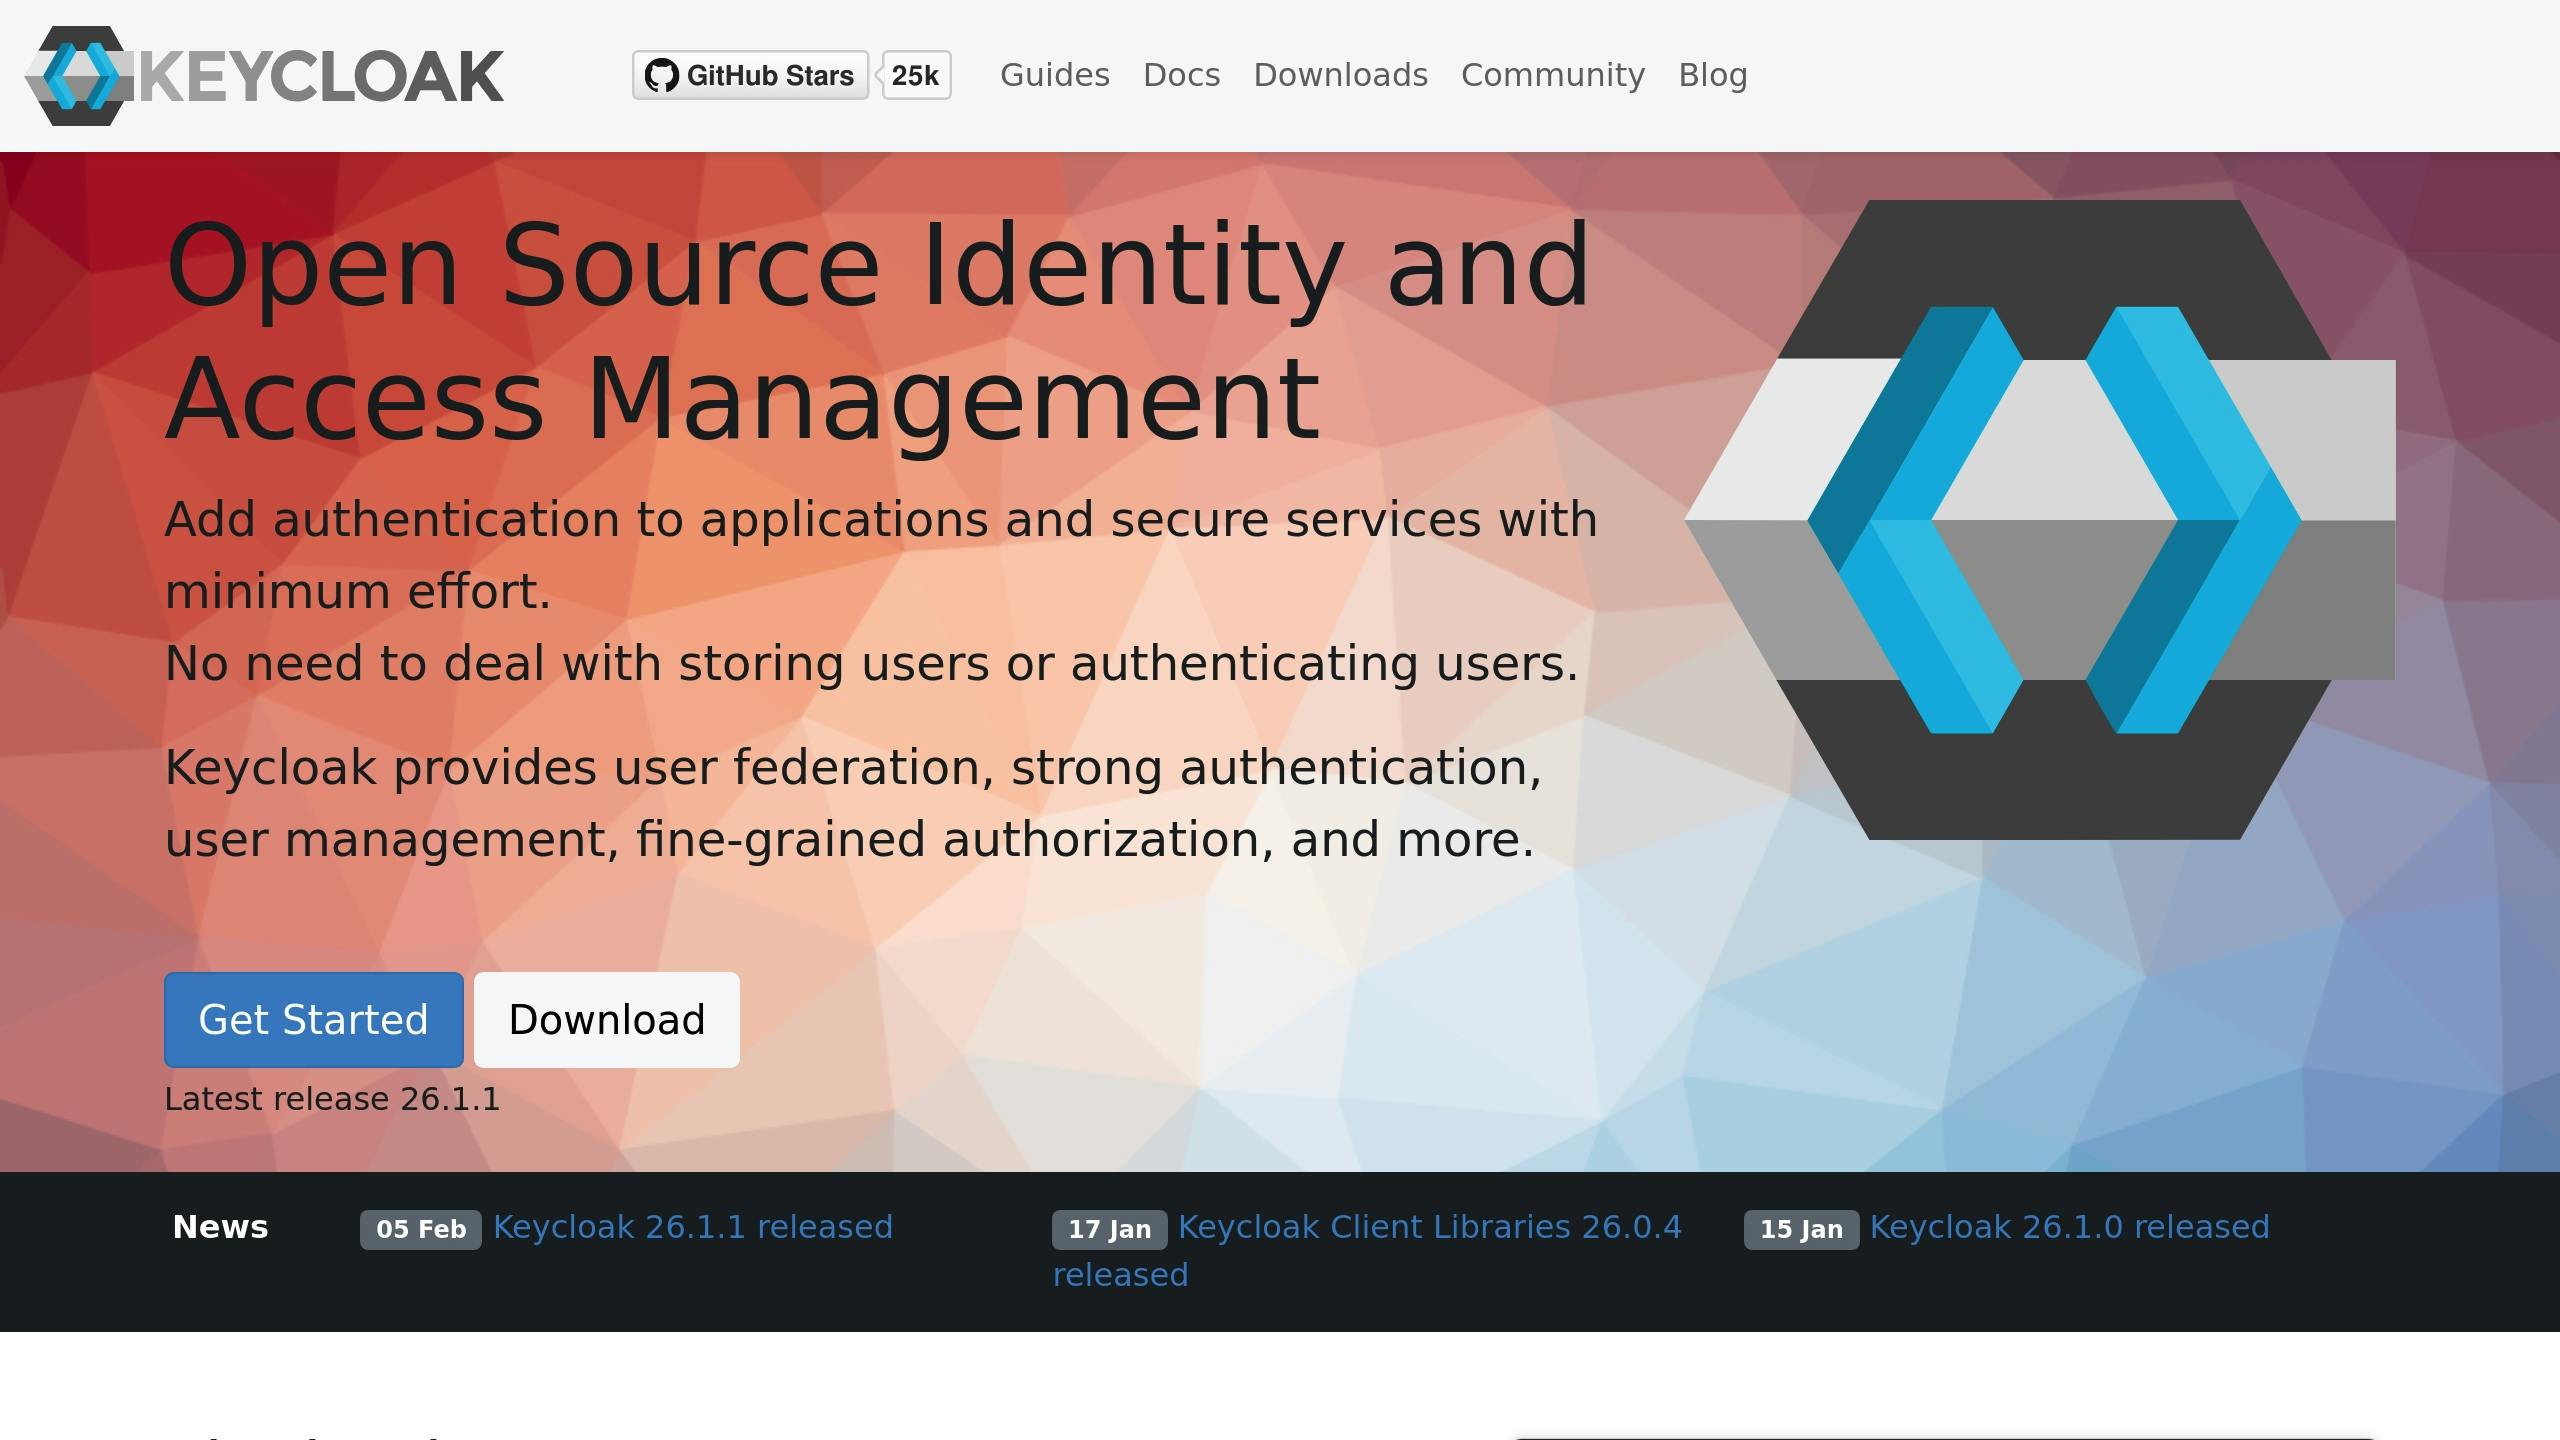The height and width of the screenshot is (1440, 2560).
Task: Click the Download button
Action: (607, 1020)
